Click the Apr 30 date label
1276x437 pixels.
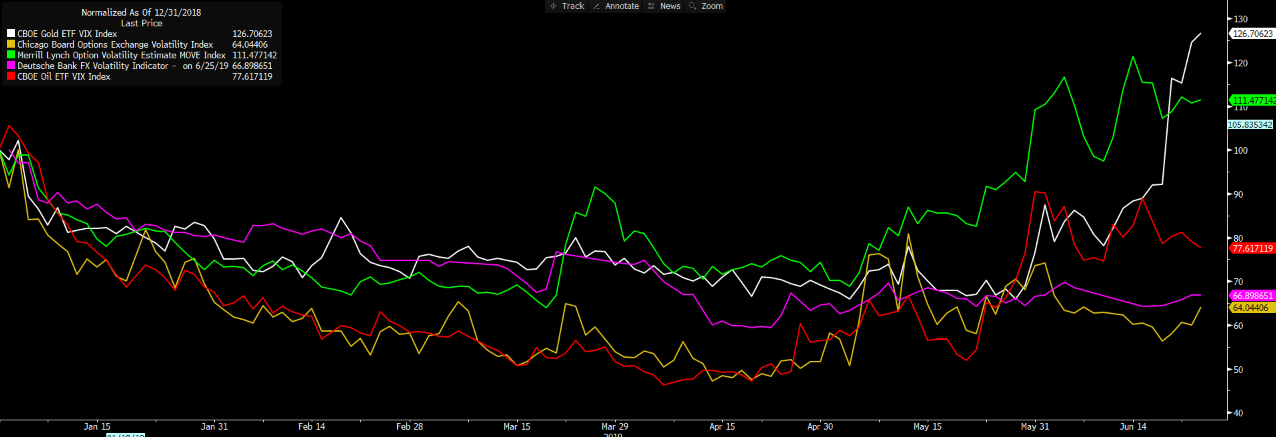[x=820, y=426]
